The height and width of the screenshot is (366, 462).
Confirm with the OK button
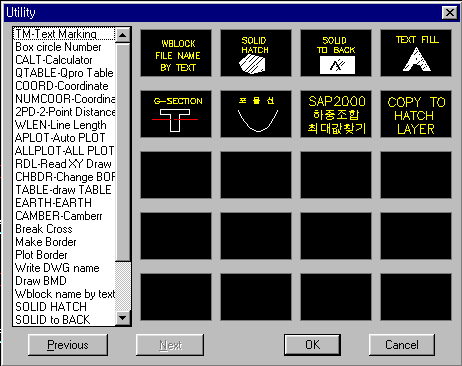[312, 345]
